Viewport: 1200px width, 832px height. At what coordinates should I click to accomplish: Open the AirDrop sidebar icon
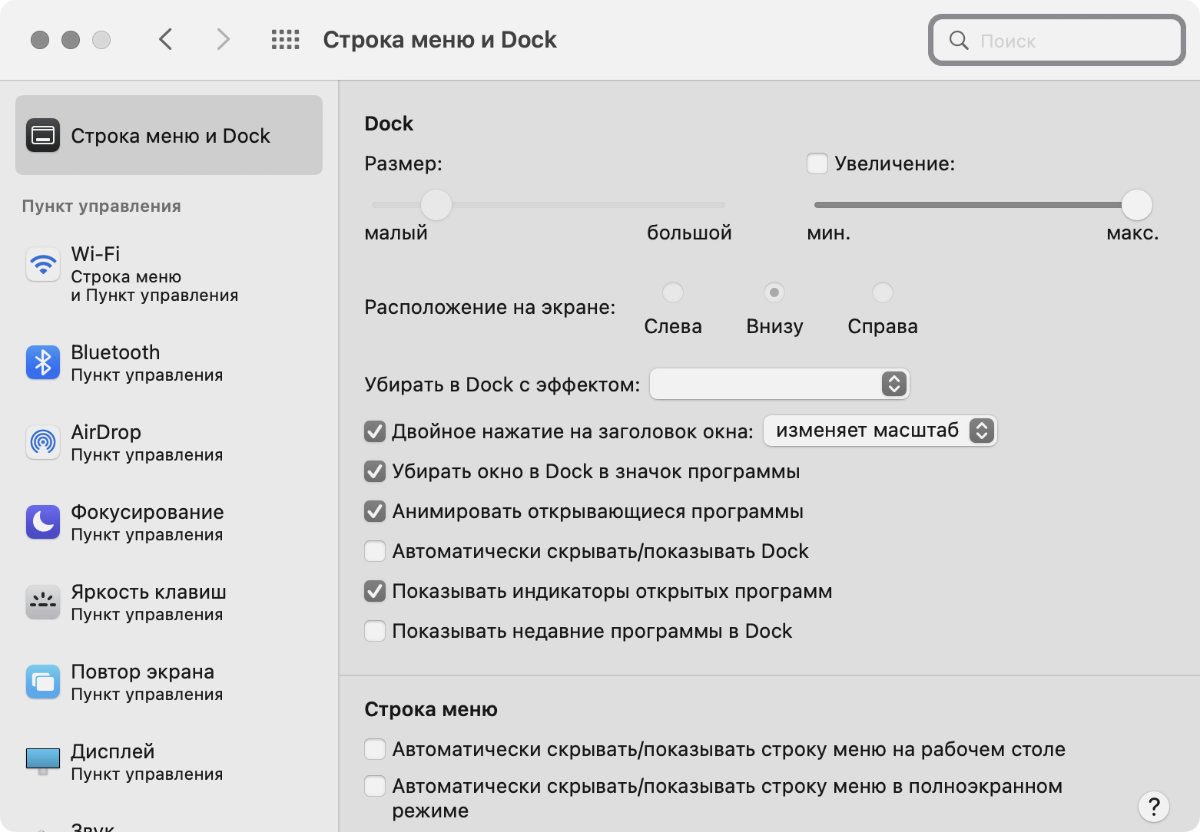[43, 442]
